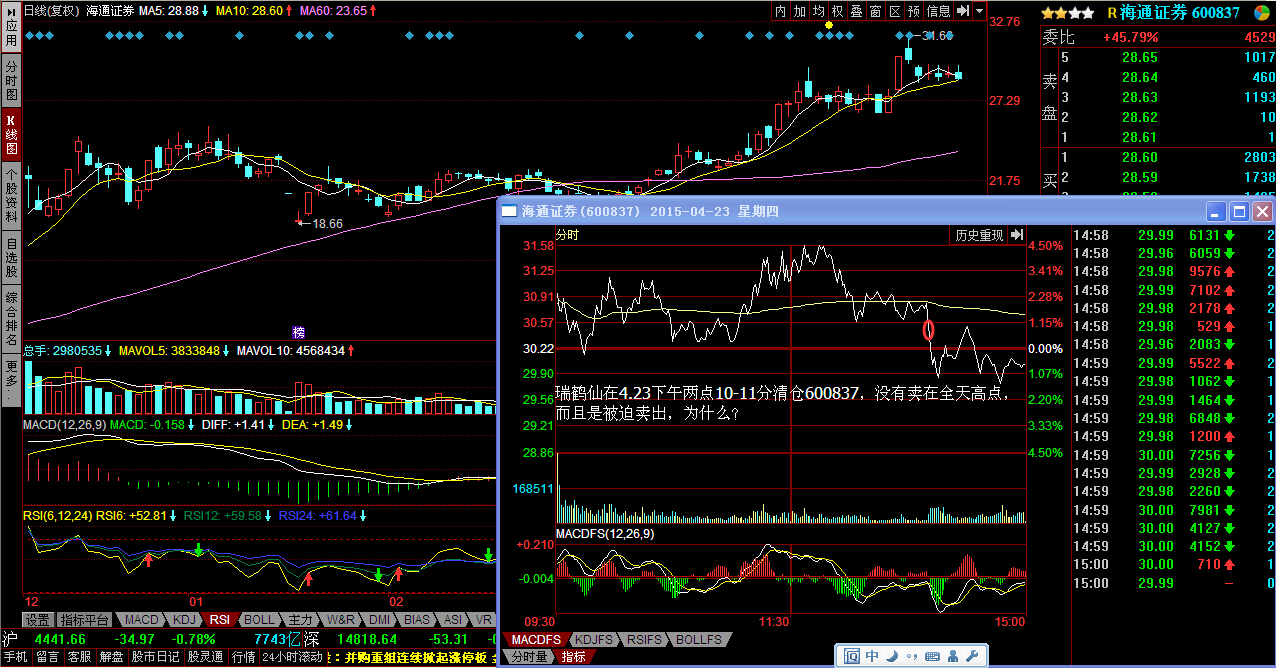Click scrolling news headline 并购重组连续掀起涨停板

pyautogui.click(x=417, y=658)
